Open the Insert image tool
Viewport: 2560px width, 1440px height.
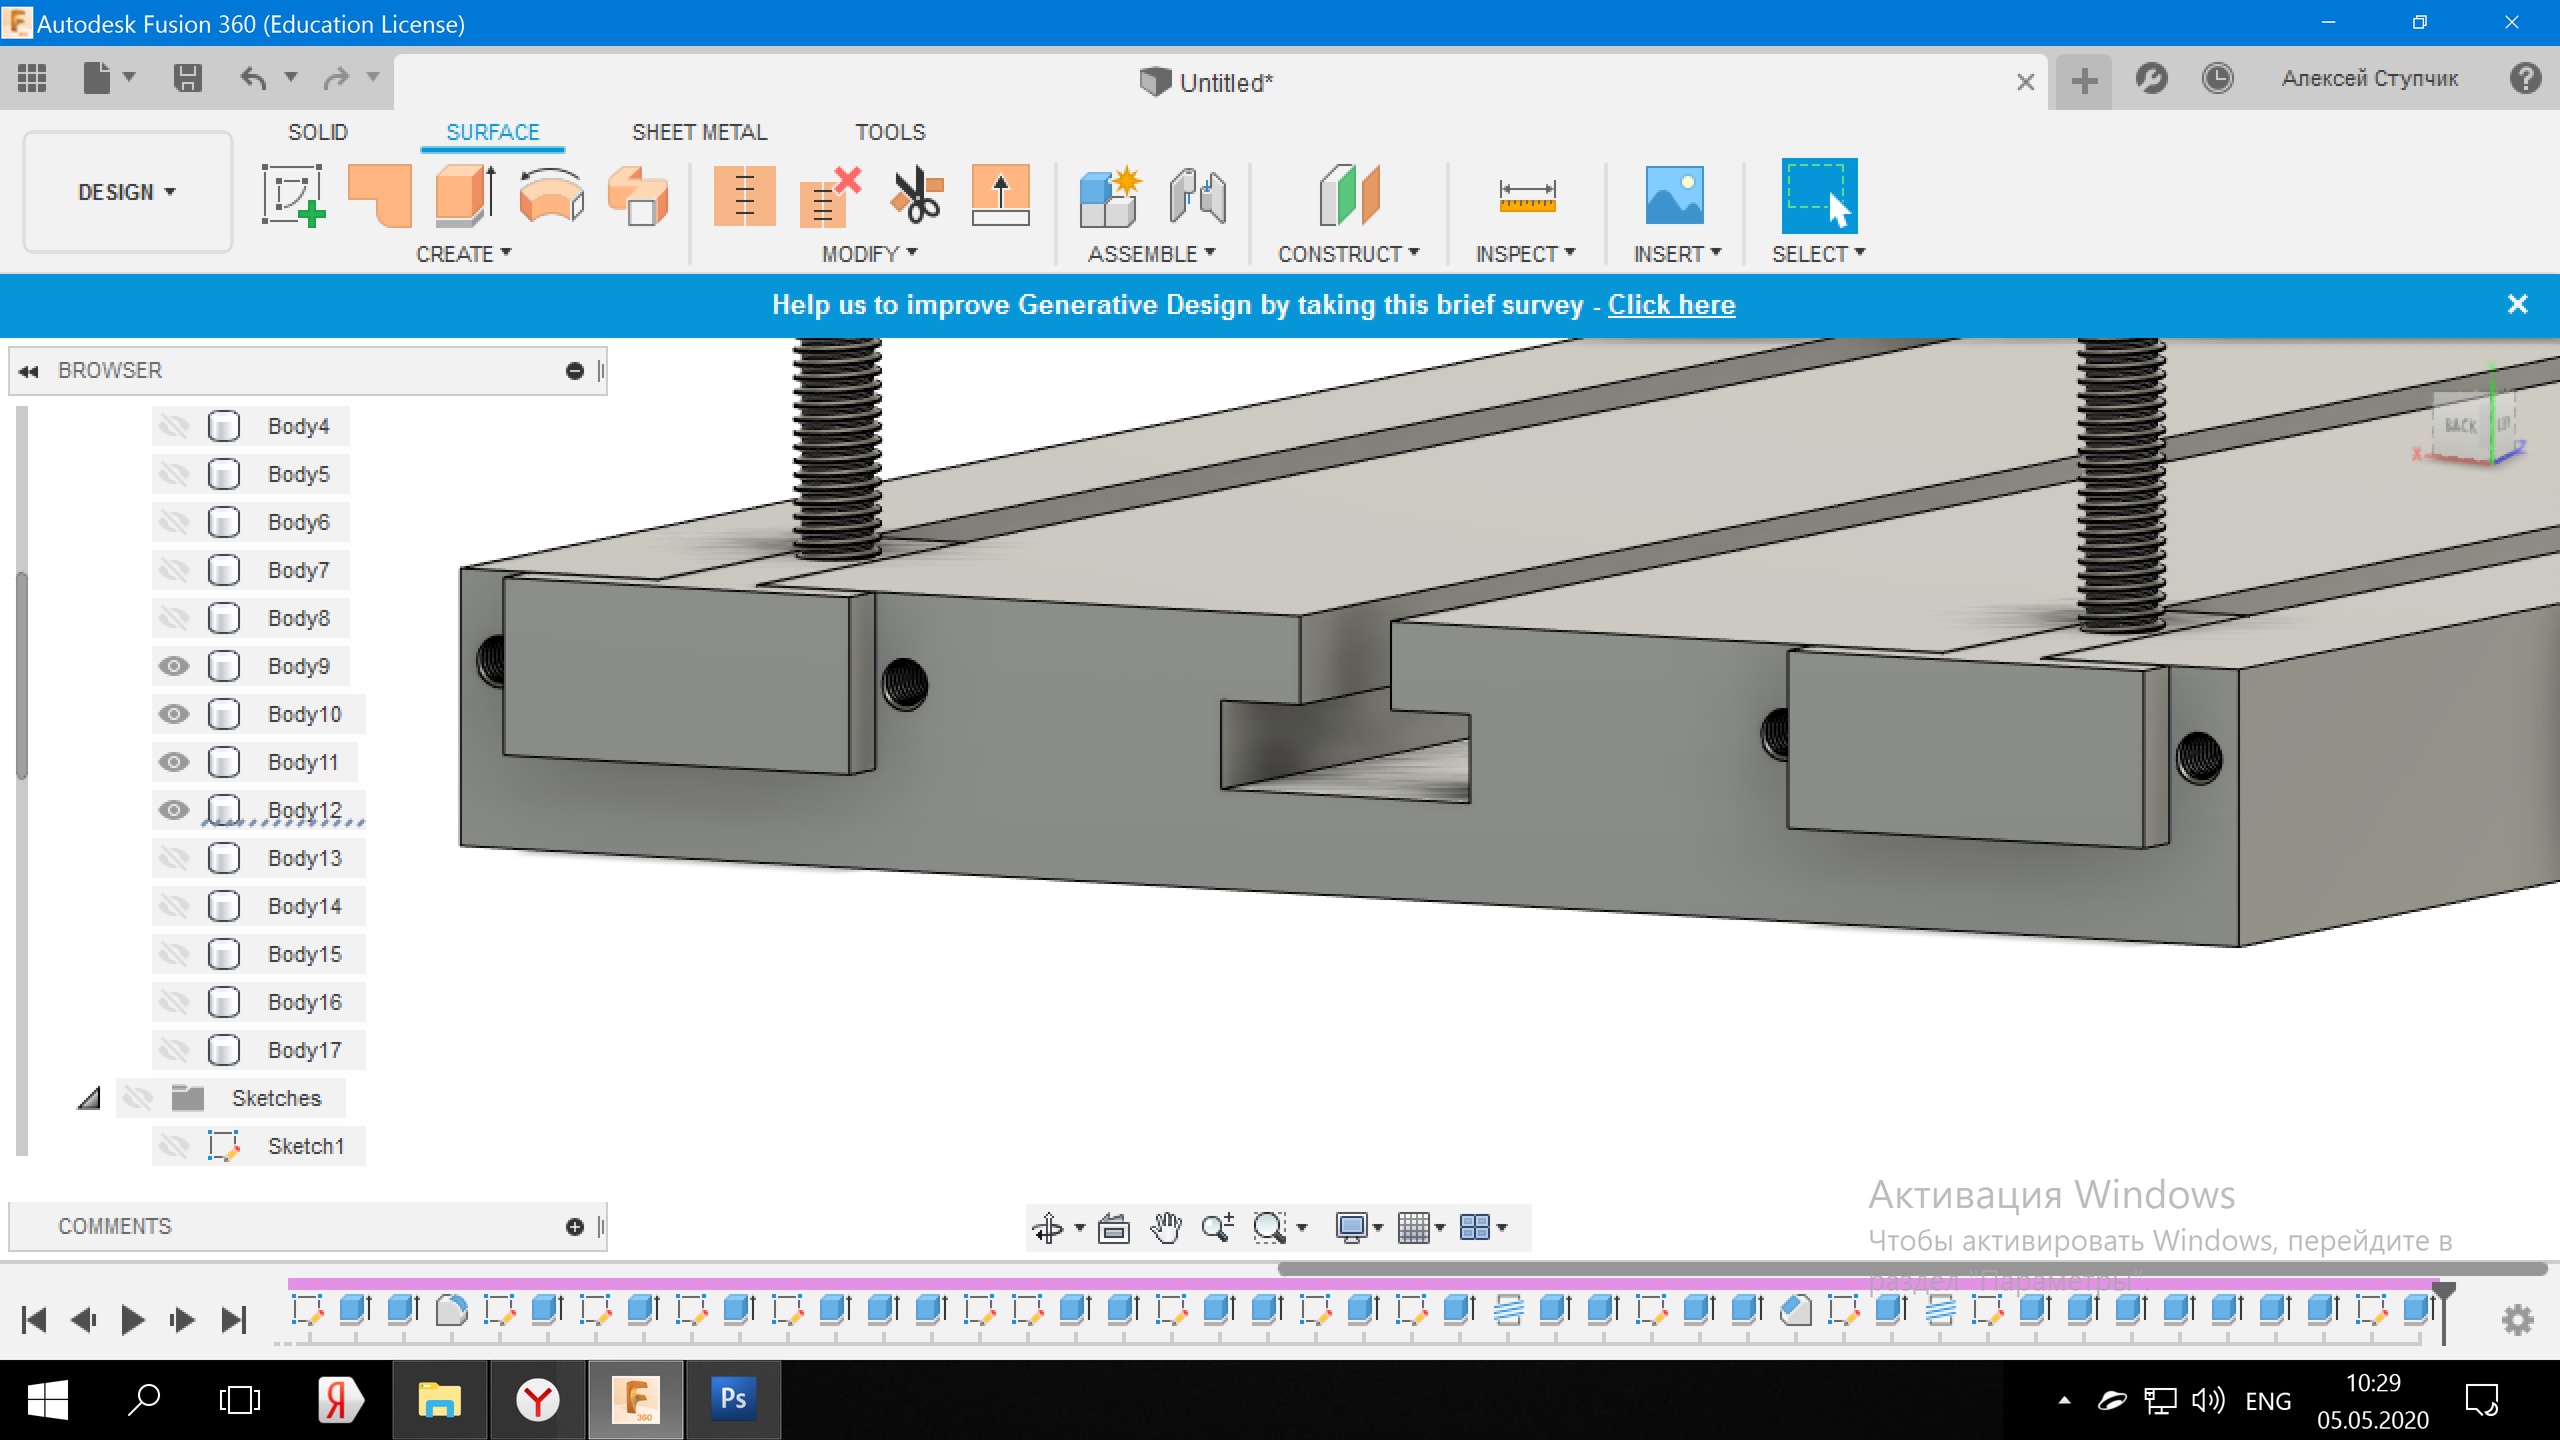1674,195
